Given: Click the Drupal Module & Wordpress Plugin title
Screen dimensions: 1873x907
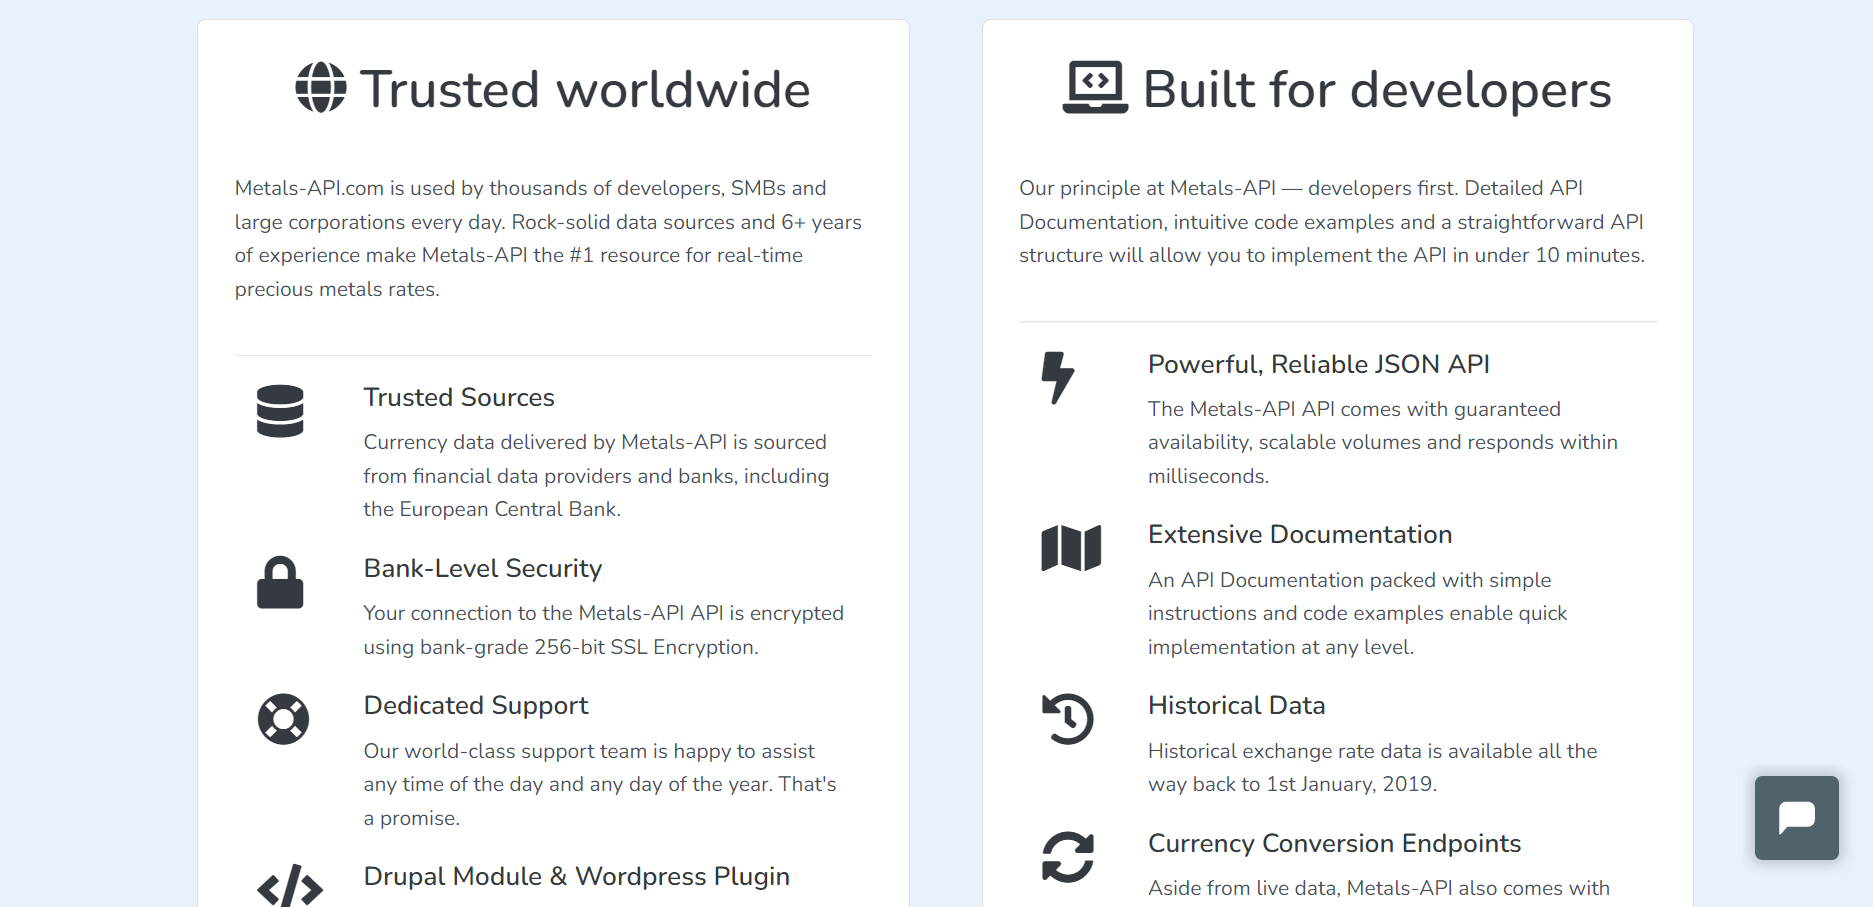Looking at the screenshot, I should click(x=577, y=876).
